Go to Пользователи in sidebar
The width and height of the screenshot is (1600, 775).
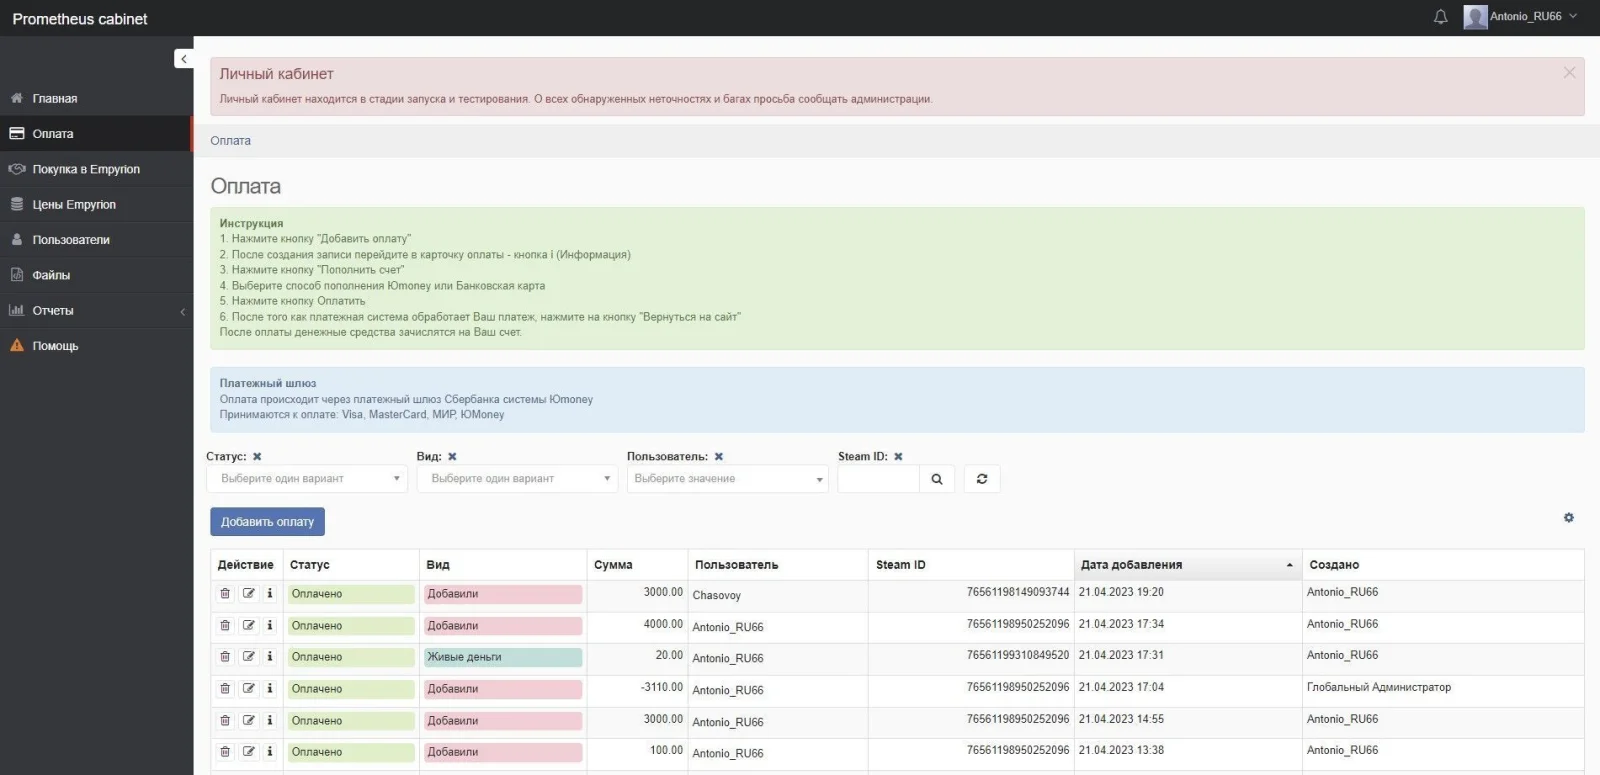tap(71, 240)
